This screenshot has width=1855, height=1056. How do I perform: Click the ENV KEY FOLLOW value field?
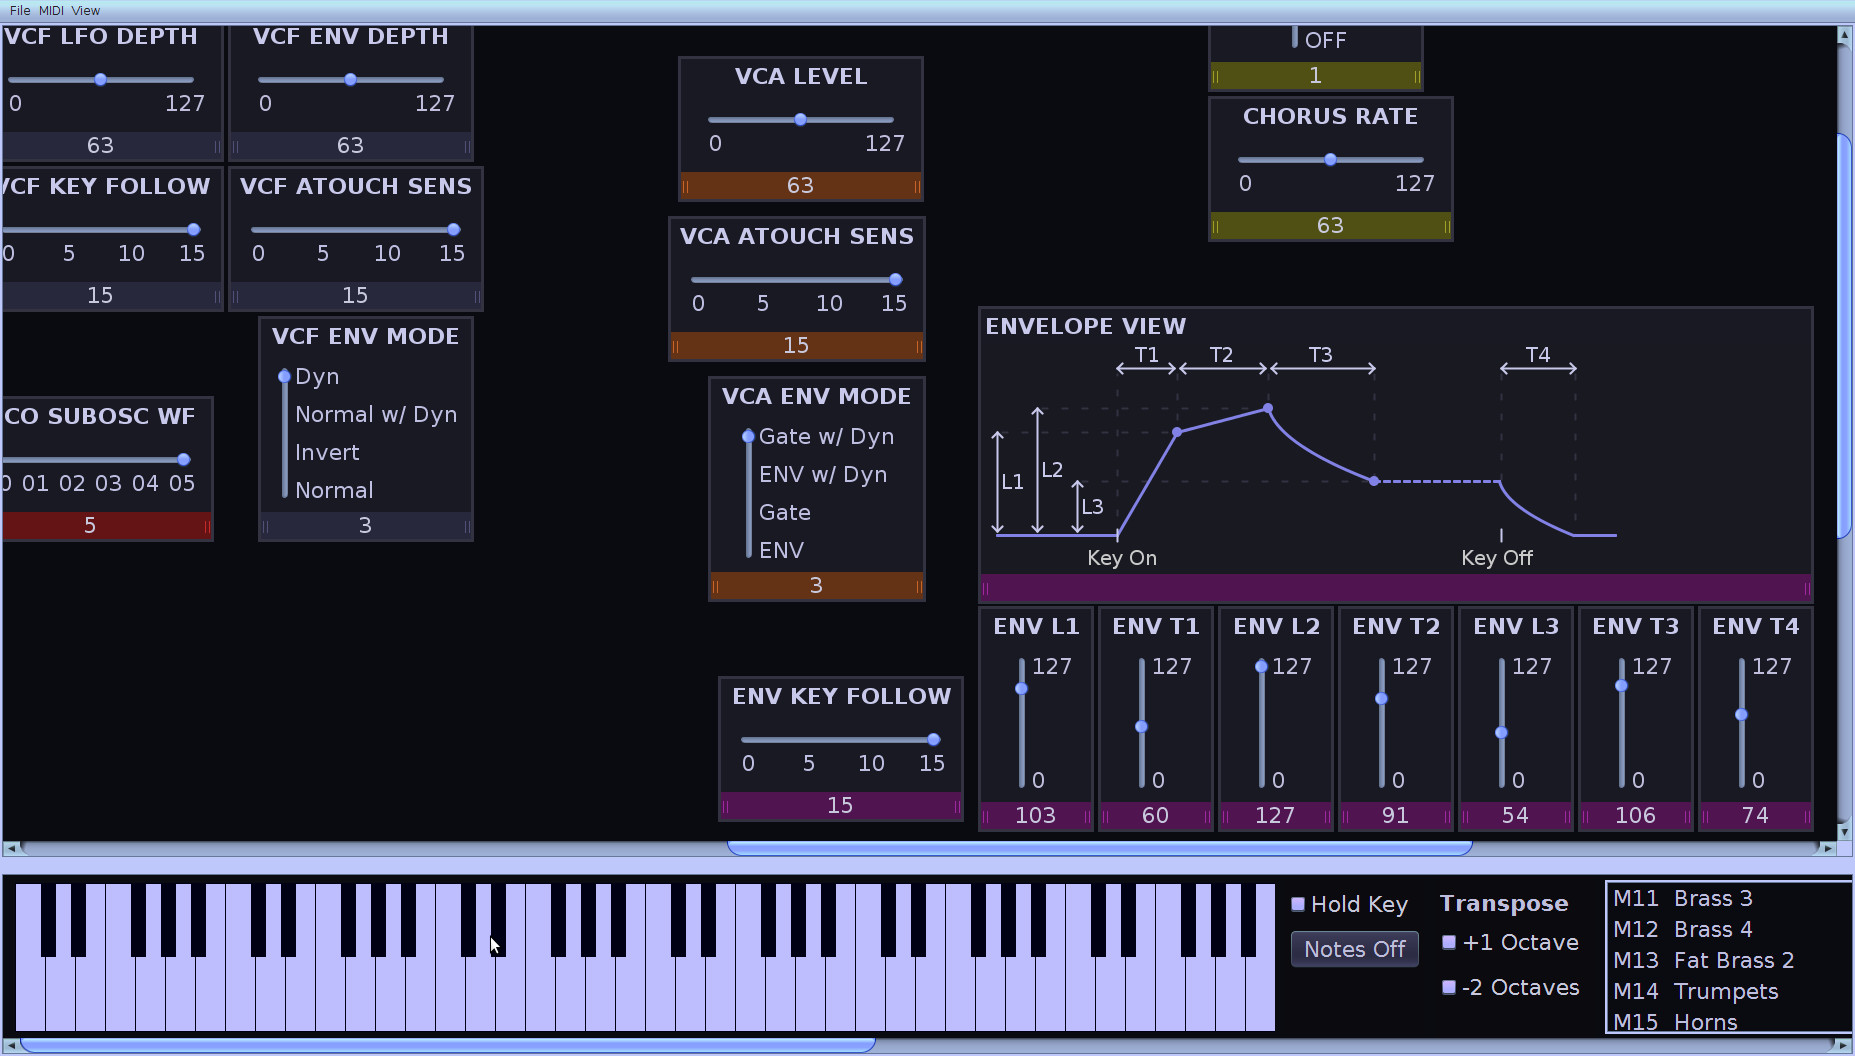(x=840, y=806)
